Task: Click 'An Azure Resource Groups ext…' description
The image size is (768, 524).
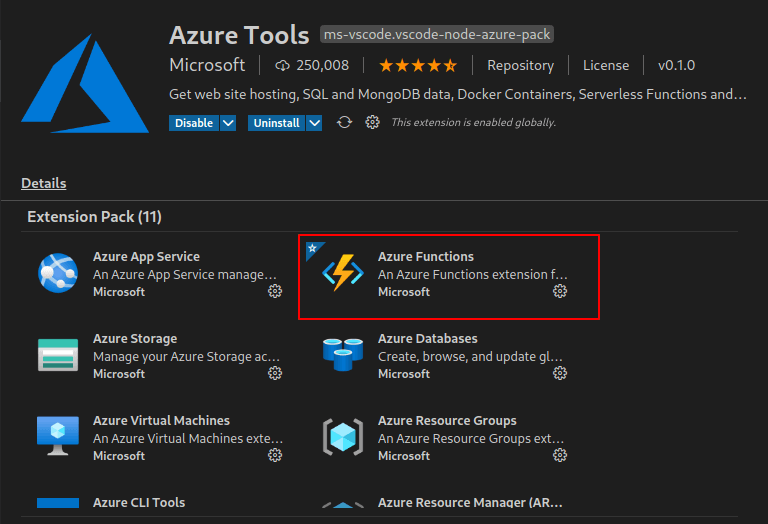Action: tap(471, 438)
